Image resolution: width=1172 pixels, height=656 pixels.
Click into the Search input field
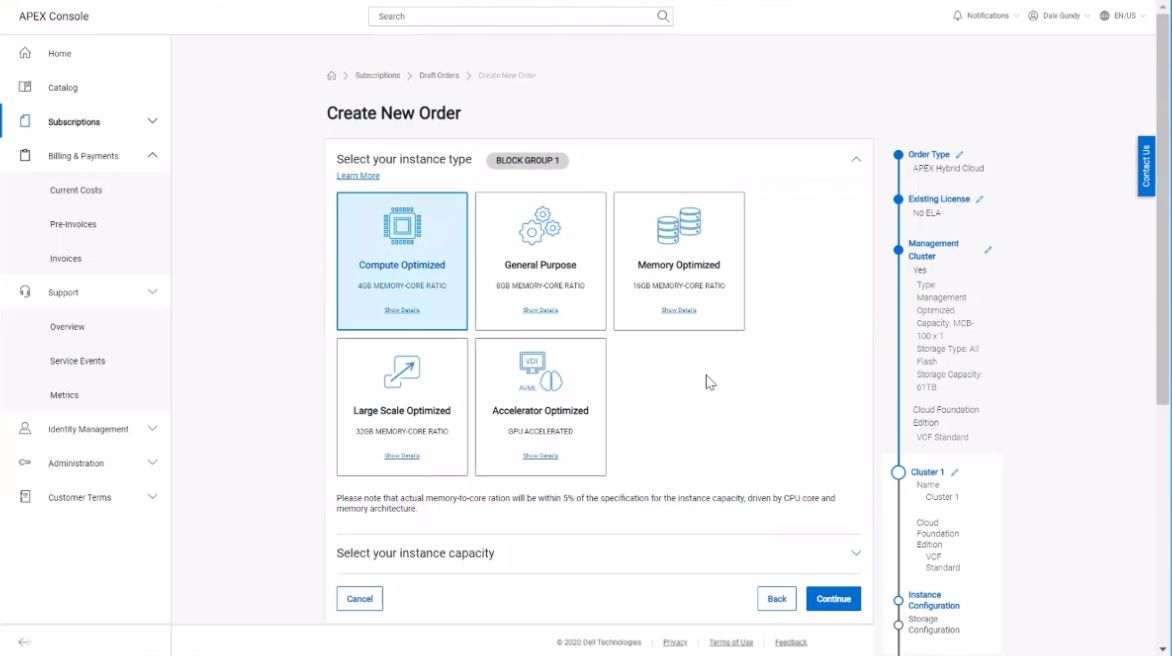coord(510,16)
